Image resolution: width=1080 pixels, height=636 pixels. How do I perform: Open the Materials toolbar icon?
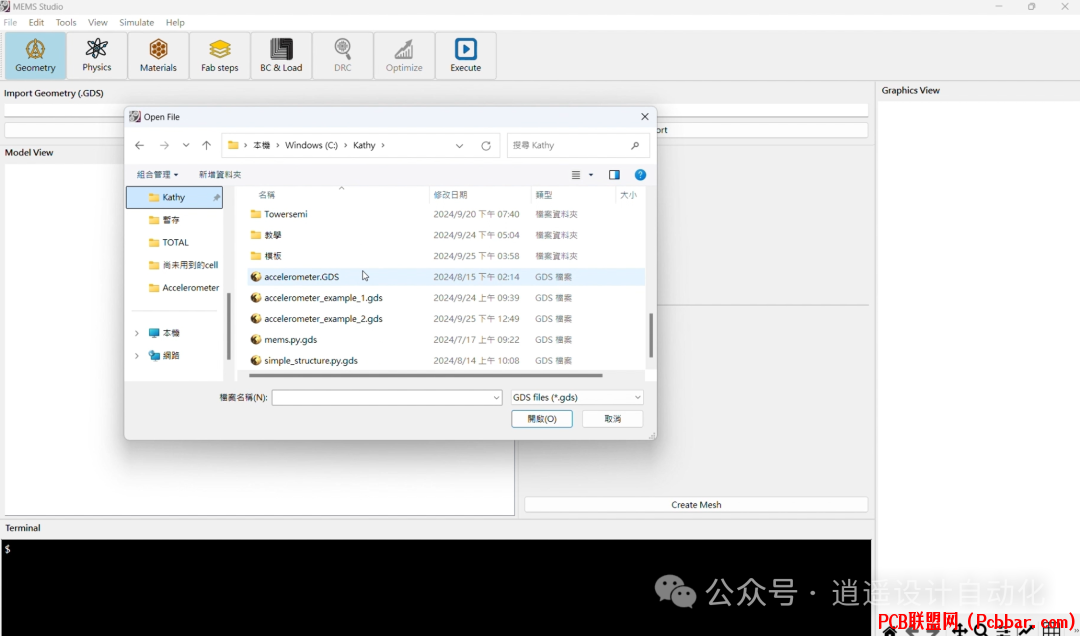click(158, 49)
